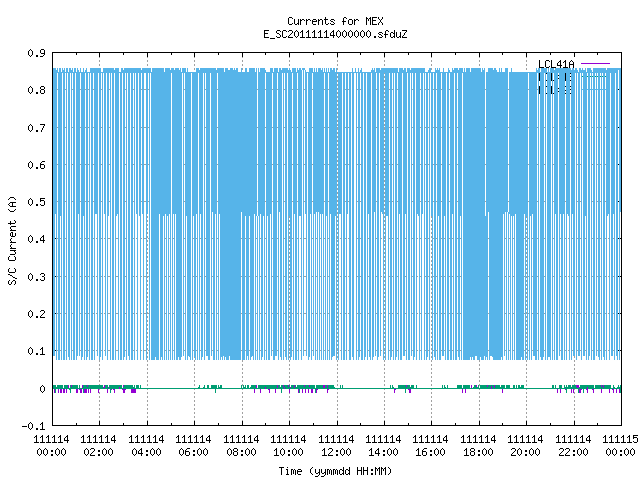Click the x-axis label '111114 16:00'
The width and height of the screenshot is (640, 480).
point(431,446)
